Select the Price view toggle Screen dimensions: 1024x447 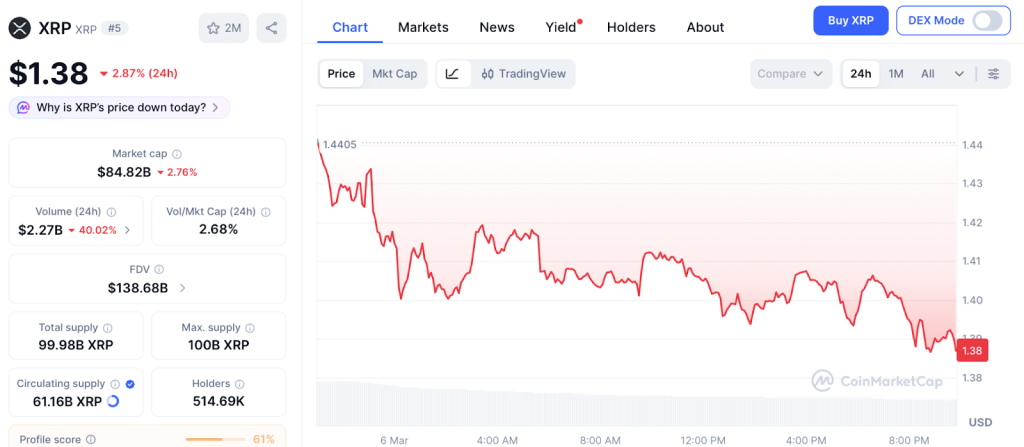point(341,74)
